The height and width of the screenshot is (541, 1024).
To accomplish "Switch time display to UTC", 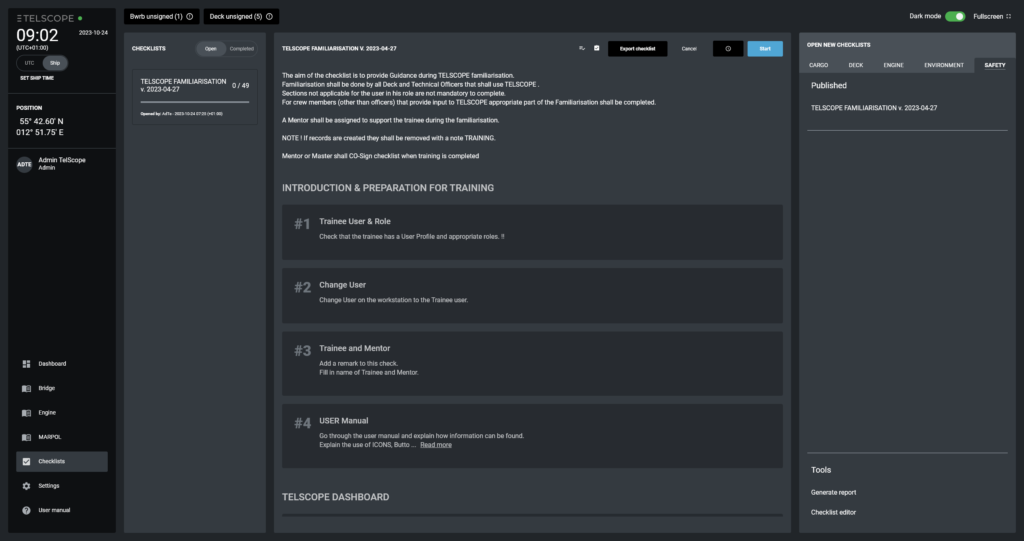I will click(29, 62).
